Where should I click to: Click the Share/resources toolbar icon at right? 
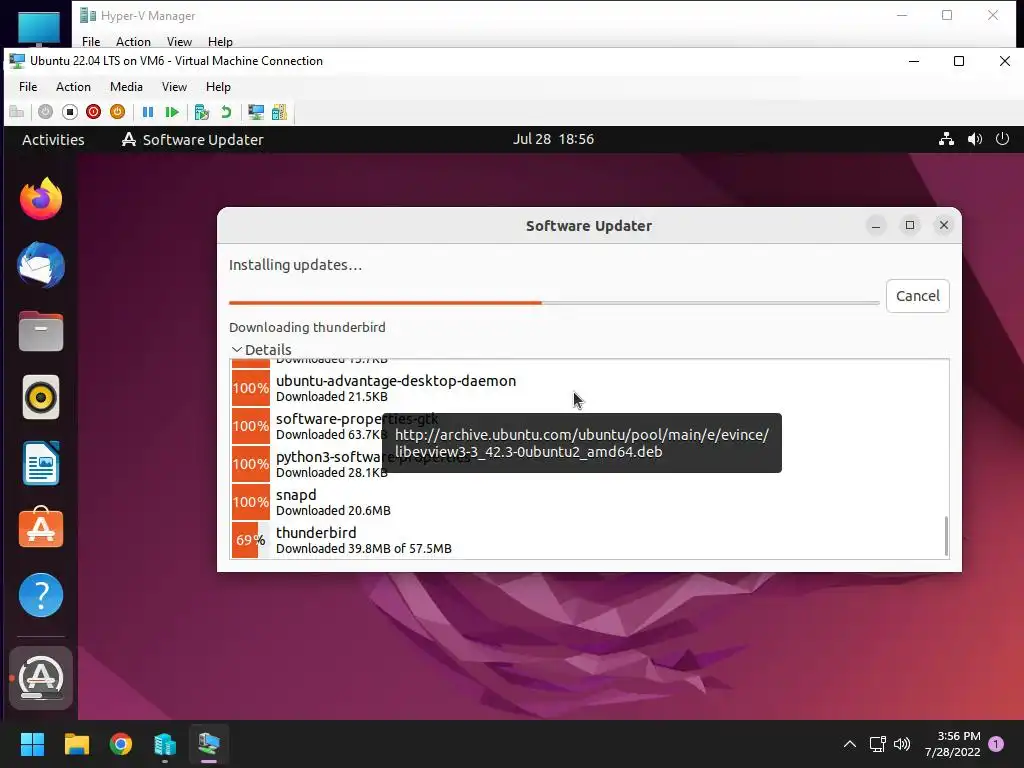click(x=280, y=112)
